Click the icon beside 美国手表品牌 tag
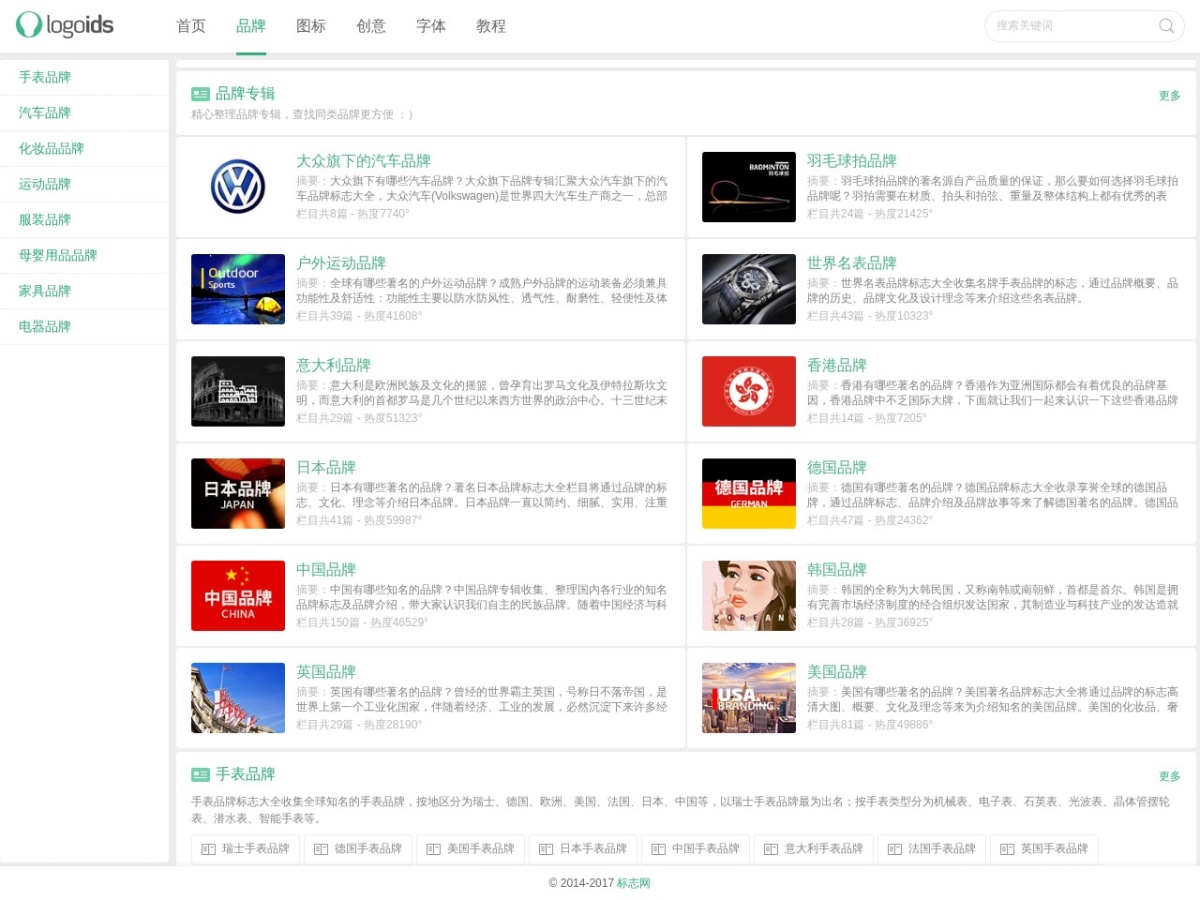Screen dimensions: 1200x900 tap(433, 849)
